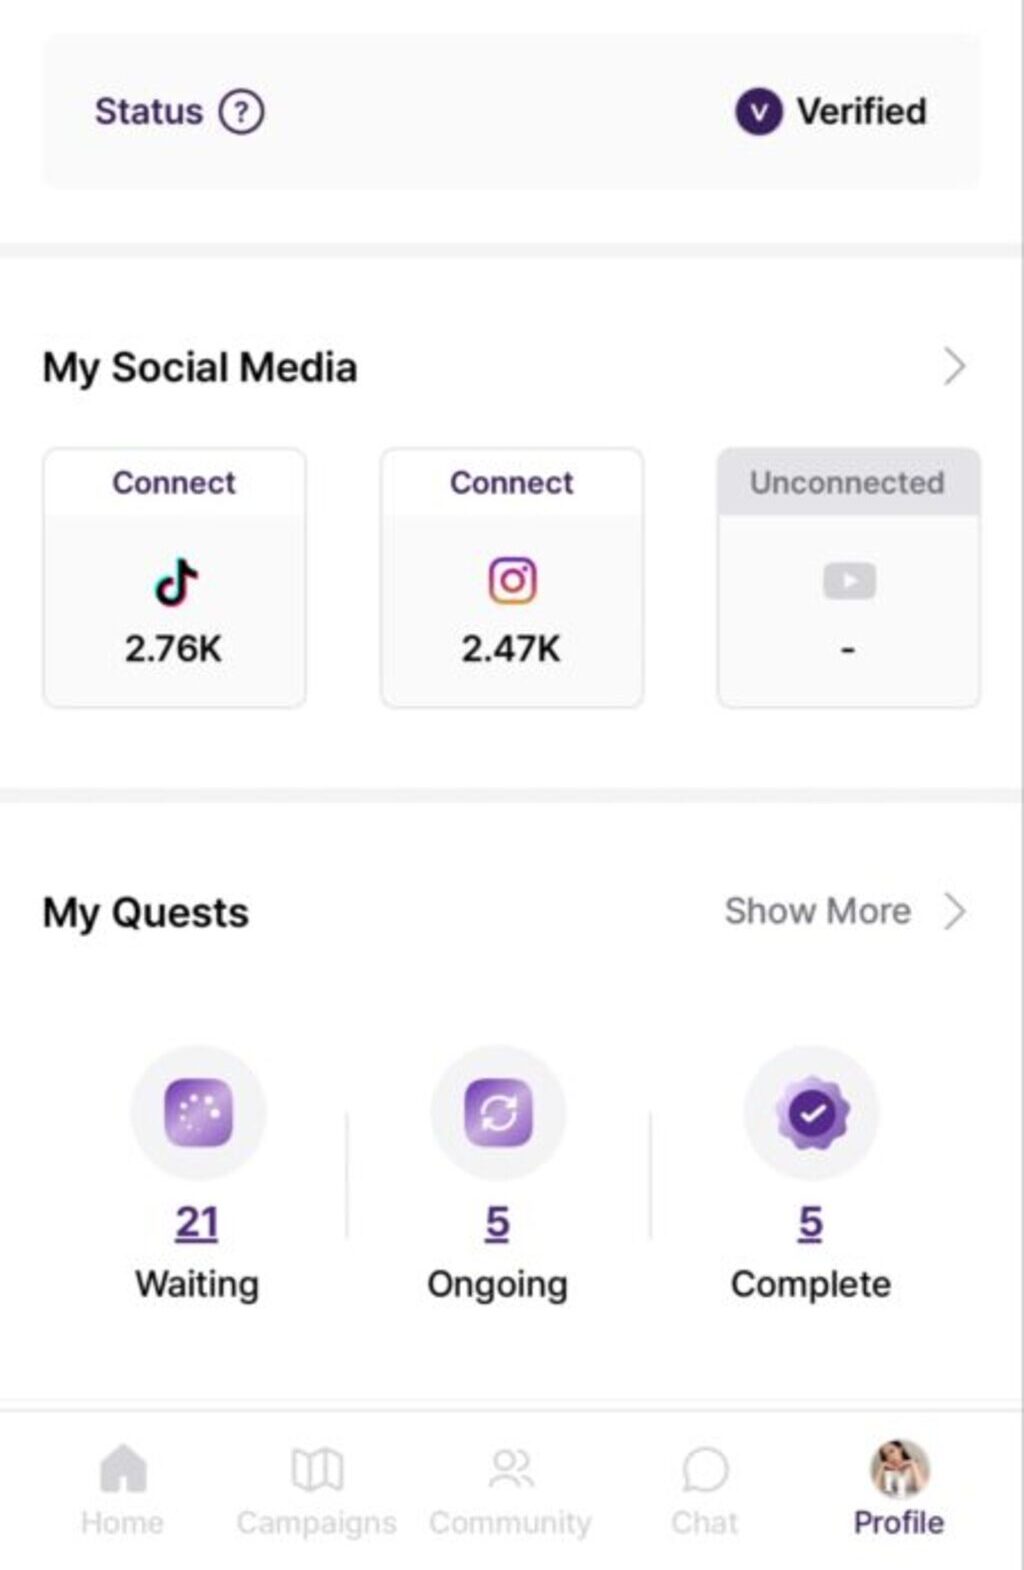1024x1570 pixels.
Task: Click the Verified badge icon
Action: [x=758, y=112]
